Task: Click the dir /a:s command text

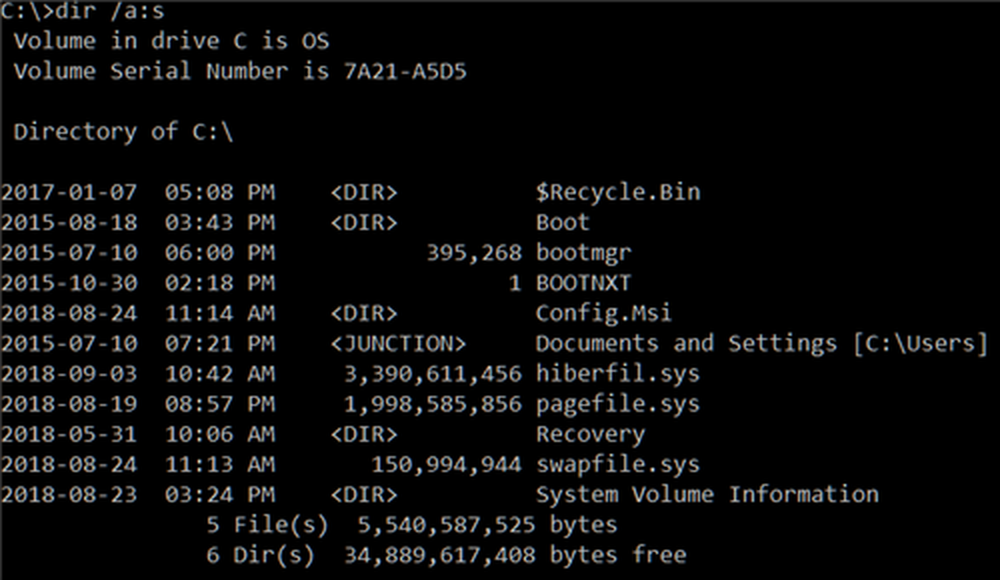Action: click(110, 11)
